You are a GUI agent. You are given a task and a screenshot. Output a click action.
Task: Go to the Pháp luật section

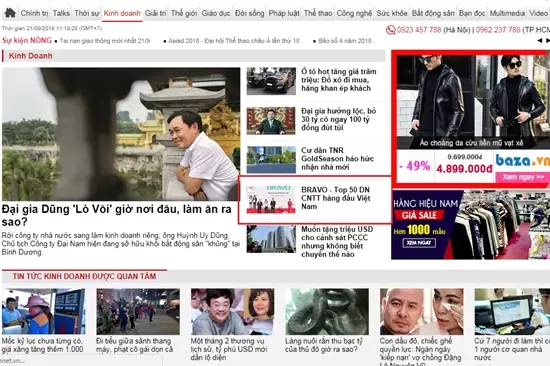pyautogui.click(x=284, y=13)
